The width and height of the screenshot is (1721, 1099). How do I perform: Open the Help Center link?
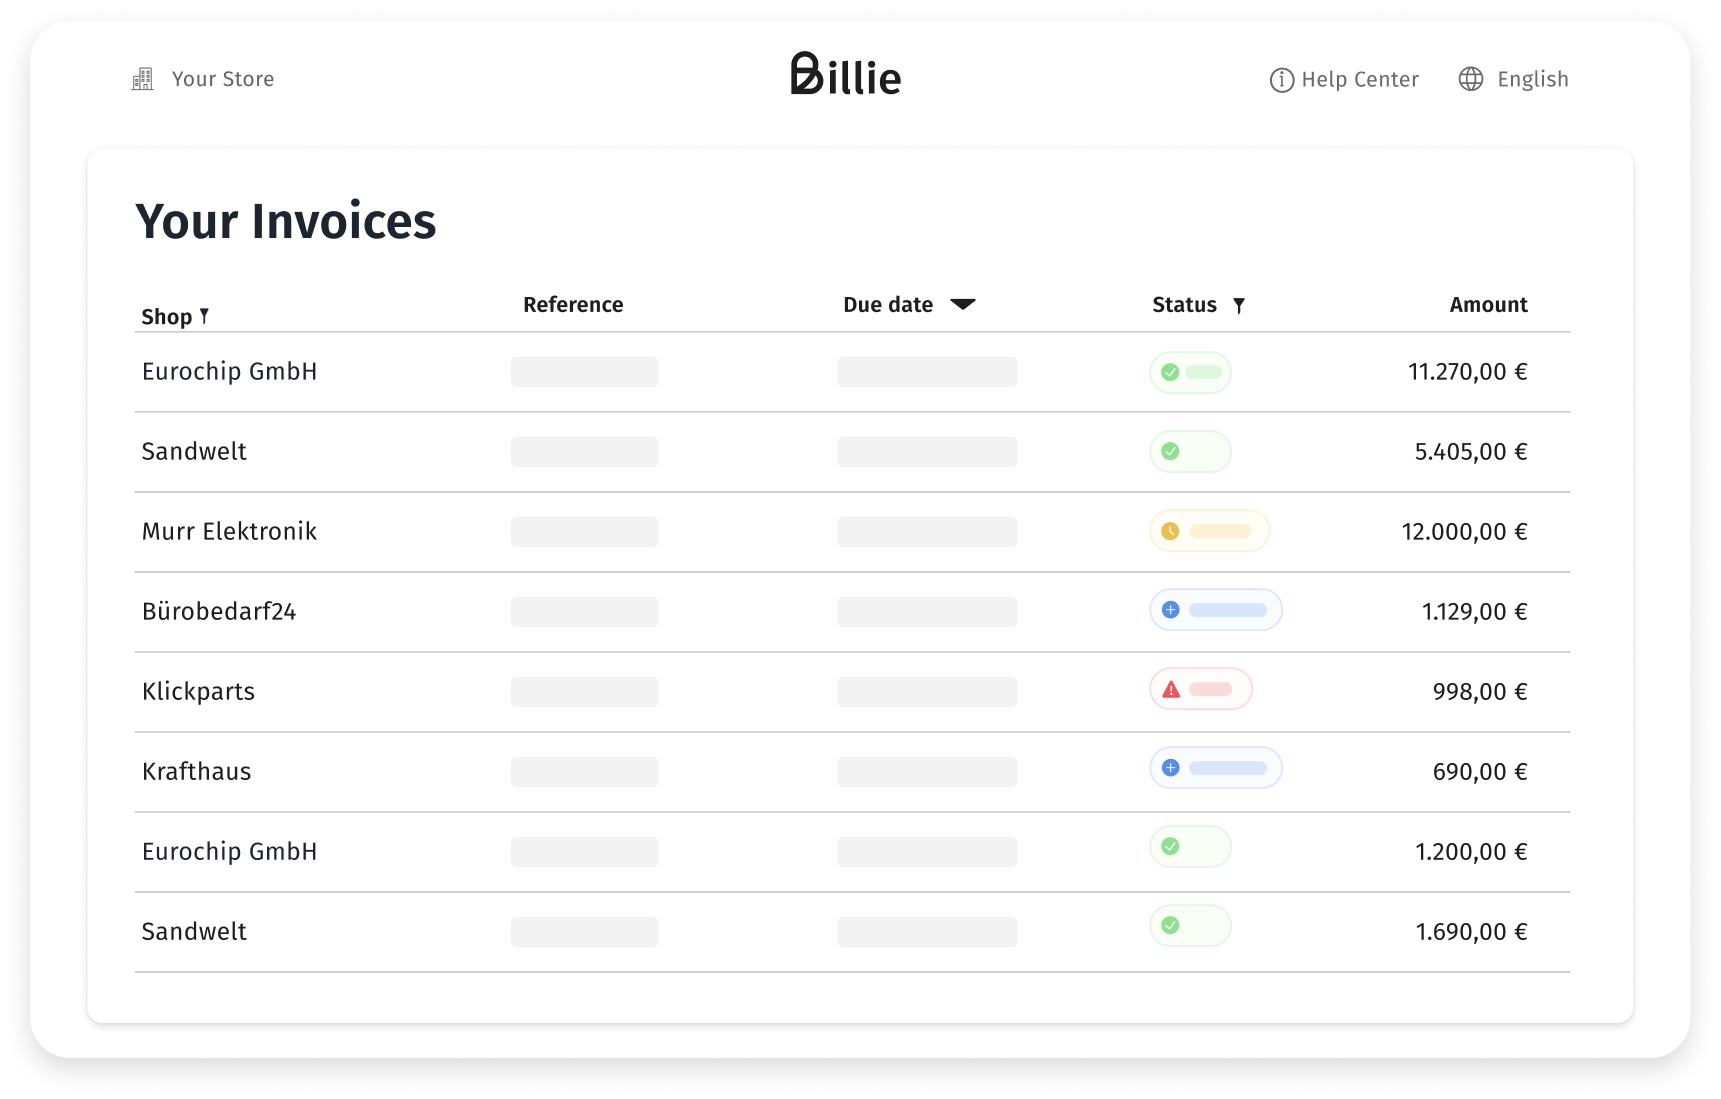point(1359,79)
